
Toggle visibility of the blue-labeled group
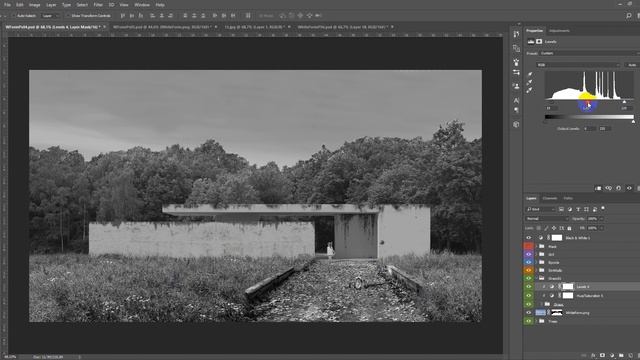click(529, 262)
